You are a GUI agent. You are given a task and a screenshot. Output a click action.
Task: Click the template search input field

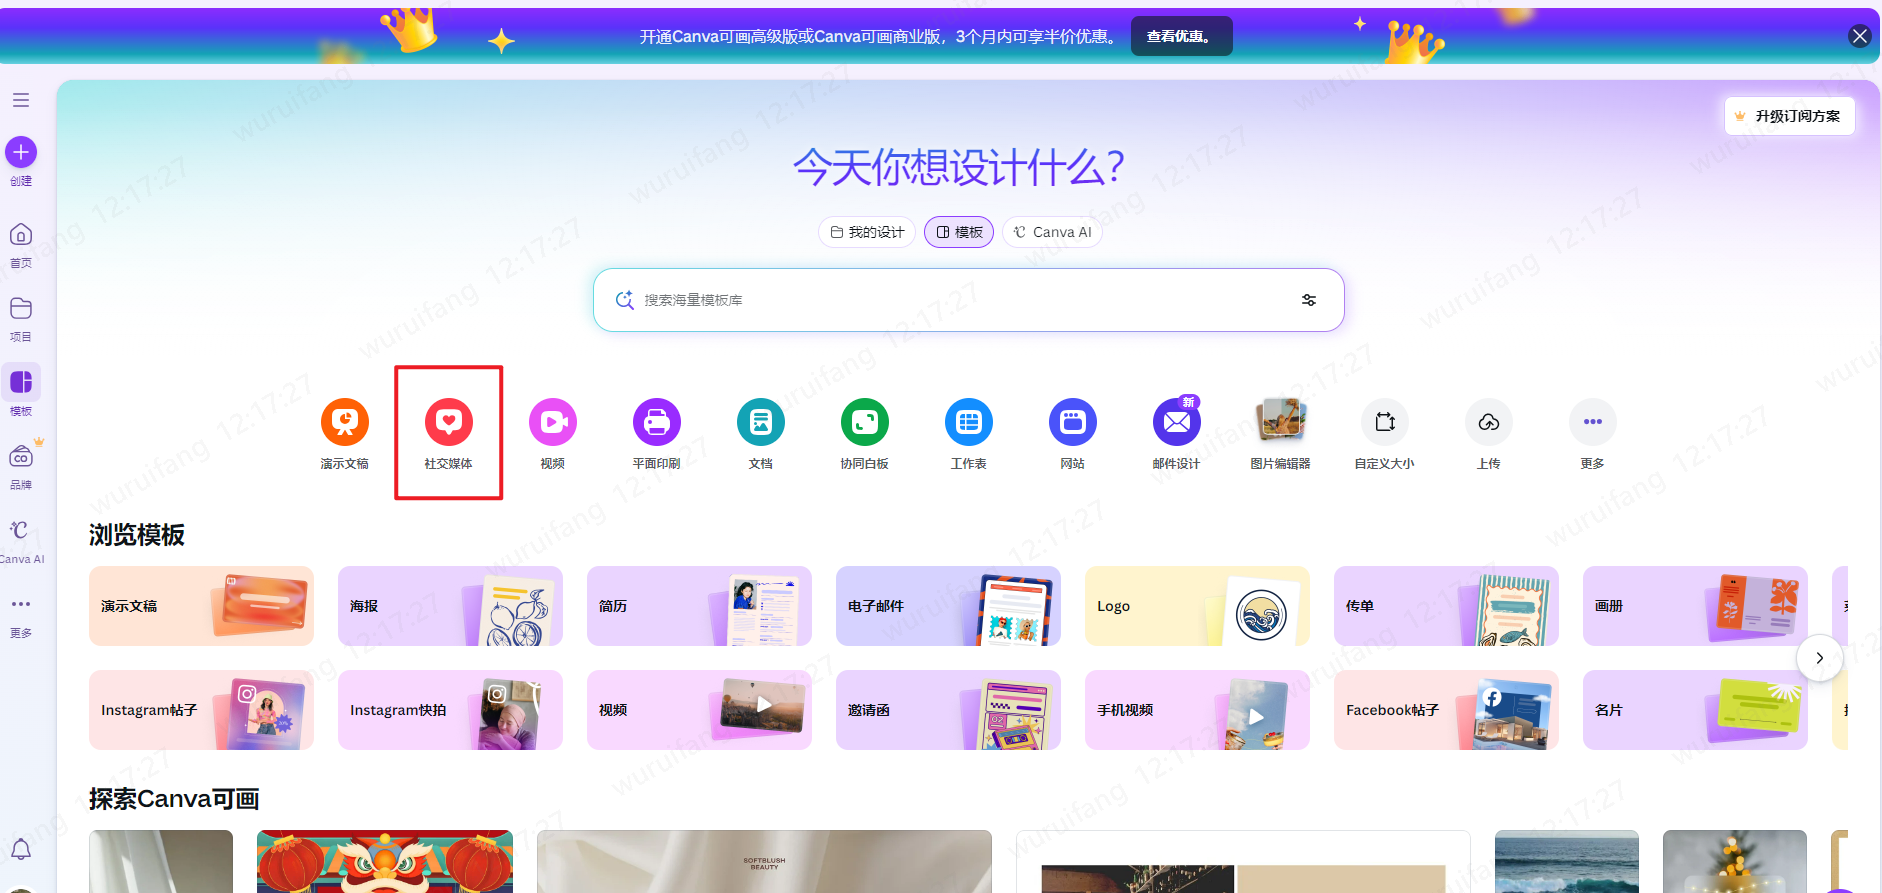[x=968, y=300]
